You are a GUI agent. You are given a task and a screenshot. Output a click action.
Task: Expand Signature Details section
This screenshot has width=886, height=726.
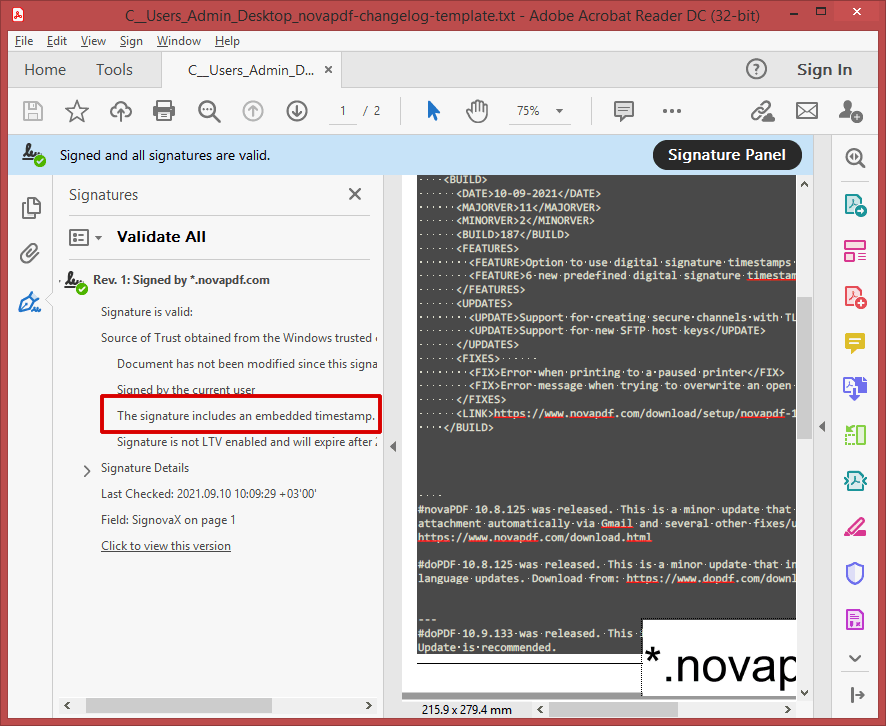coord(86,471)
